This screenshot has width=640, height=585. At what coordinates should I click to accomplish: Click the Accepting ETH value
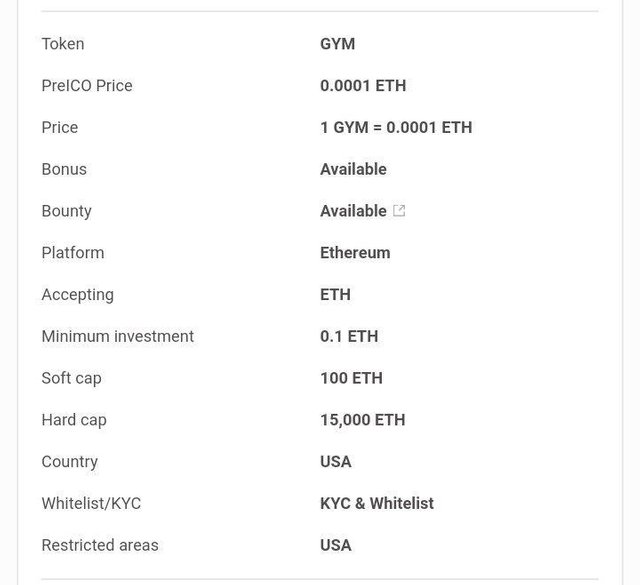point(335,295)
